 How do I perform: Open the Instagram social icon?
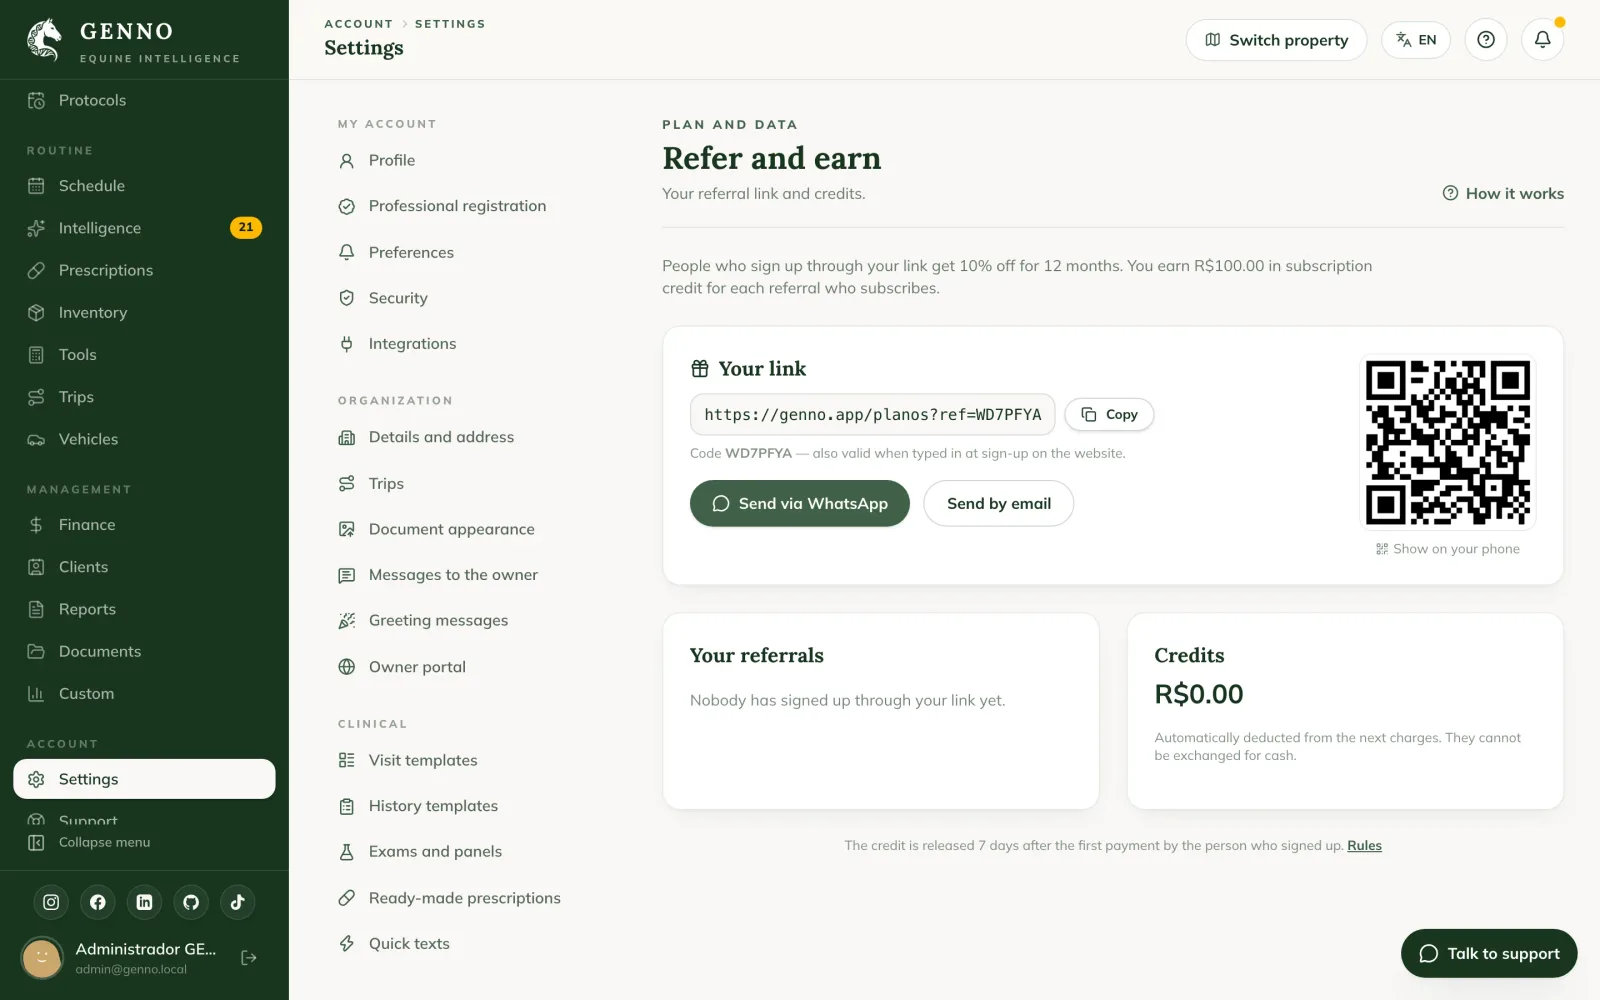(x=51, y=902)
